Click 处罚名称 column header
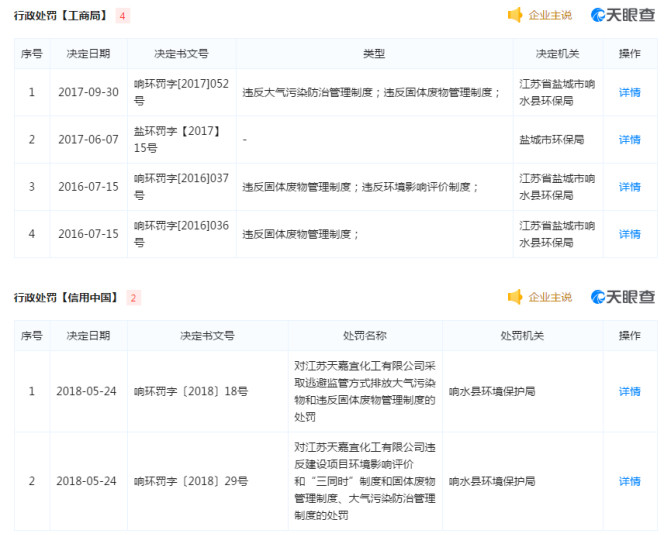The image size is (664, 535). tap(365, 336)
